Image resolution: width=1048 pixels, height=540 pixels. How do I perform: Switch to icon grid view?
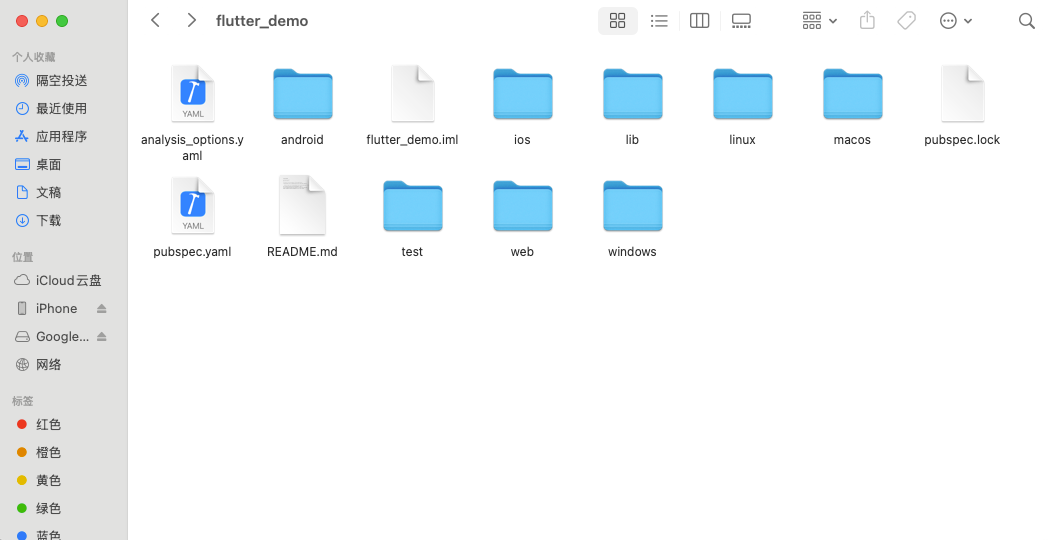(x=618, y=21)
